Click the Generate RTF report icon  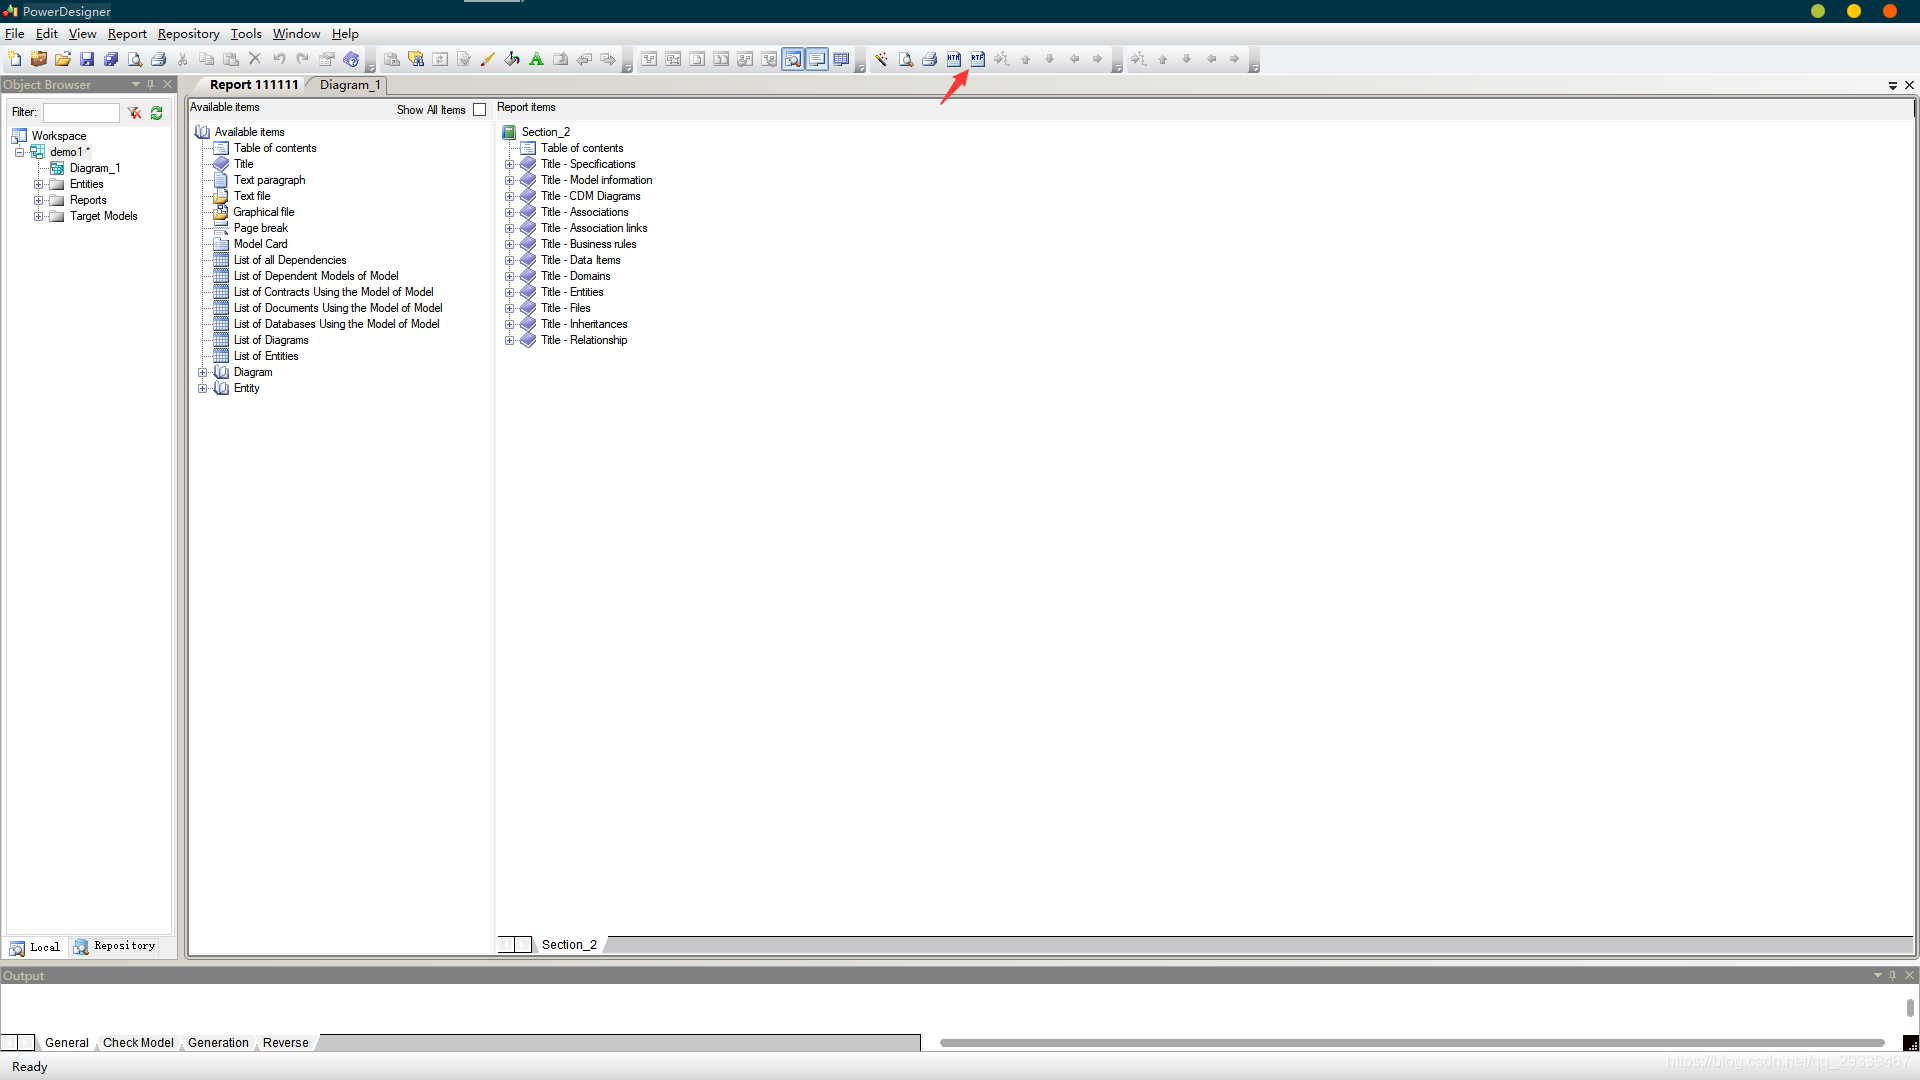click(x=977, y=60)
